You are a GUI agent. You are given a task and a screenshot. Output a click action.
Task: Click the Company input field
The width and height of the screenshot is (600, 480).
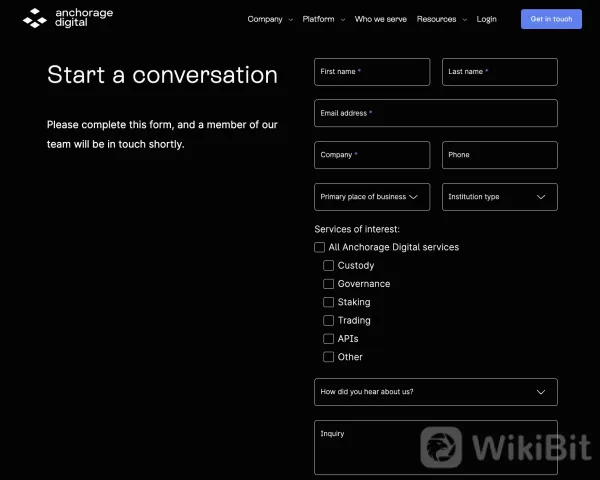[372, 155]
